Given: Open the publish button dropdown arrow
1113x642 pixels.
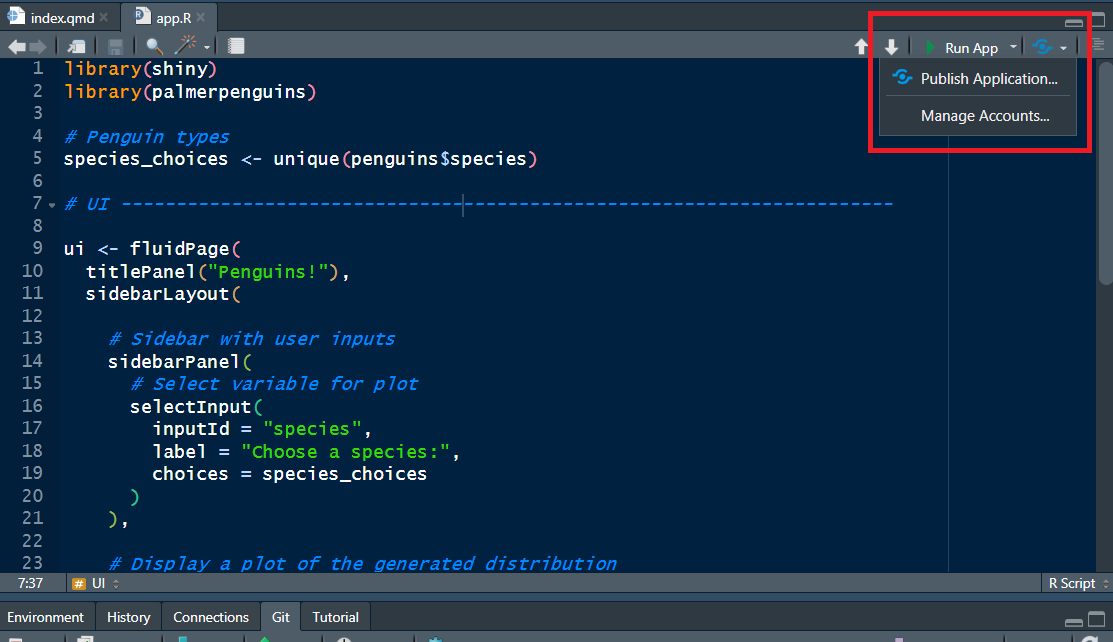Looking at the screenshot, I should pos(1062,46).
